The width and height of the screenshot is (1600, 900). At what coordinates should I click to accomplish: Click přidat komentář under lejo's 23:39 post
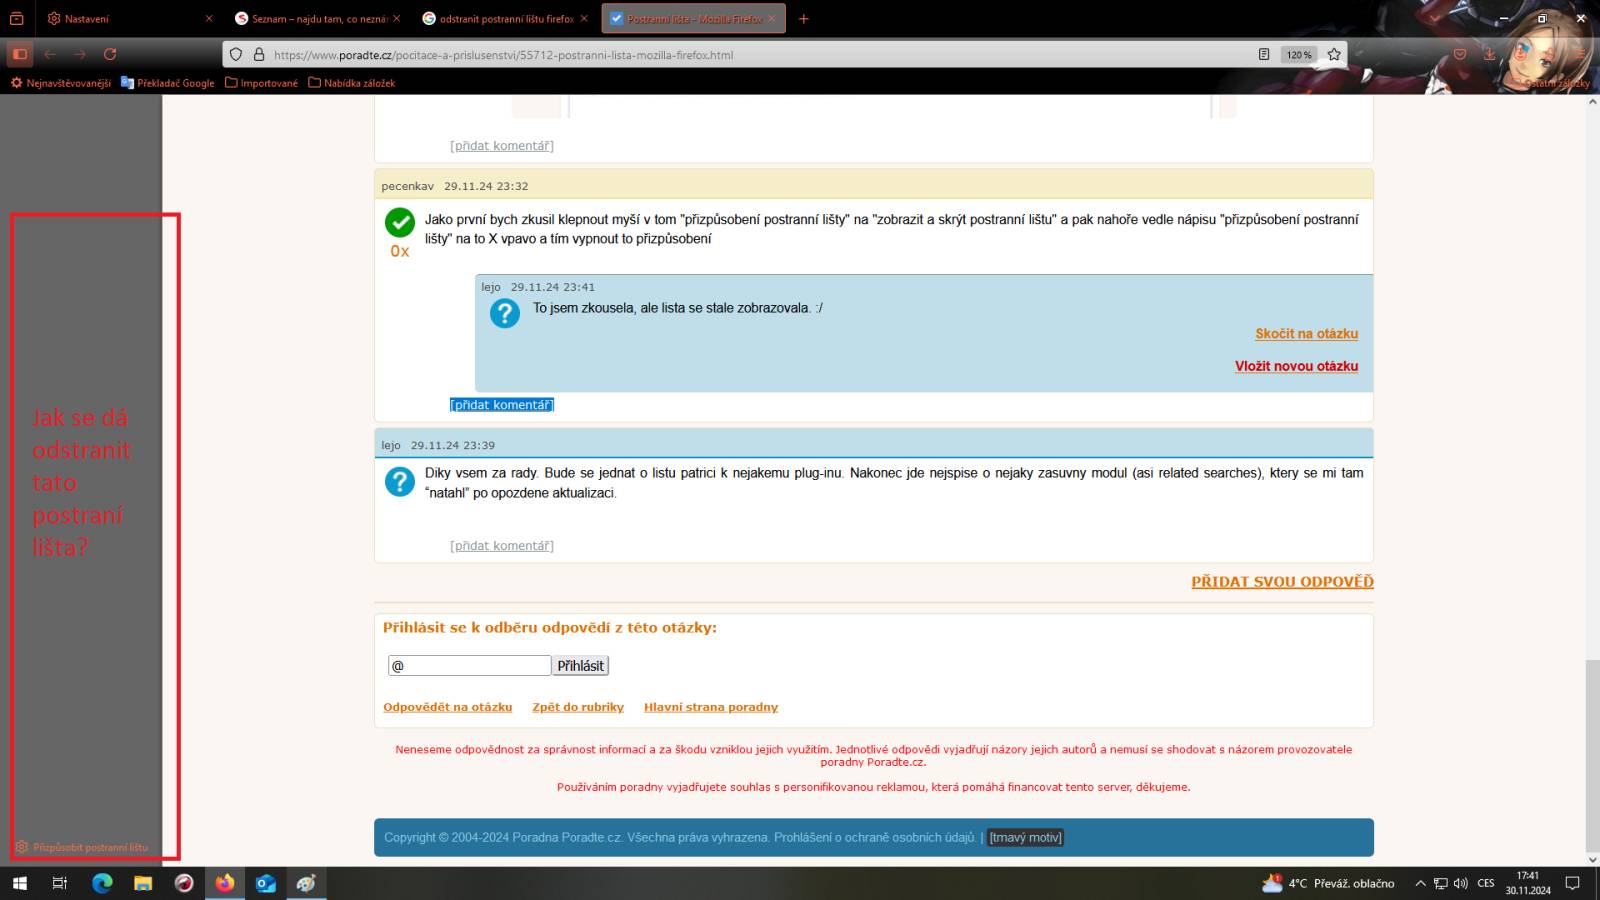tap(502, 546)
